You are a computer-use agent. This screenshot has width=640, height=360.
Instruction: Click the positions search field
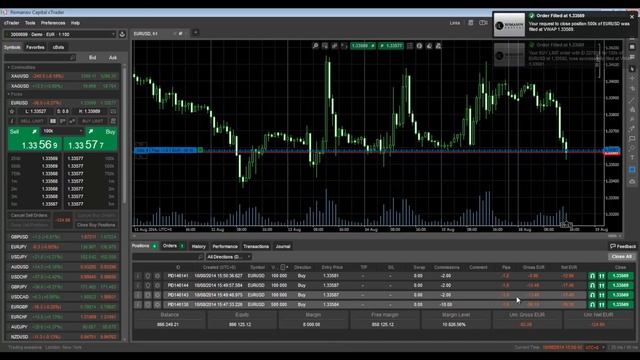point(168,257)
